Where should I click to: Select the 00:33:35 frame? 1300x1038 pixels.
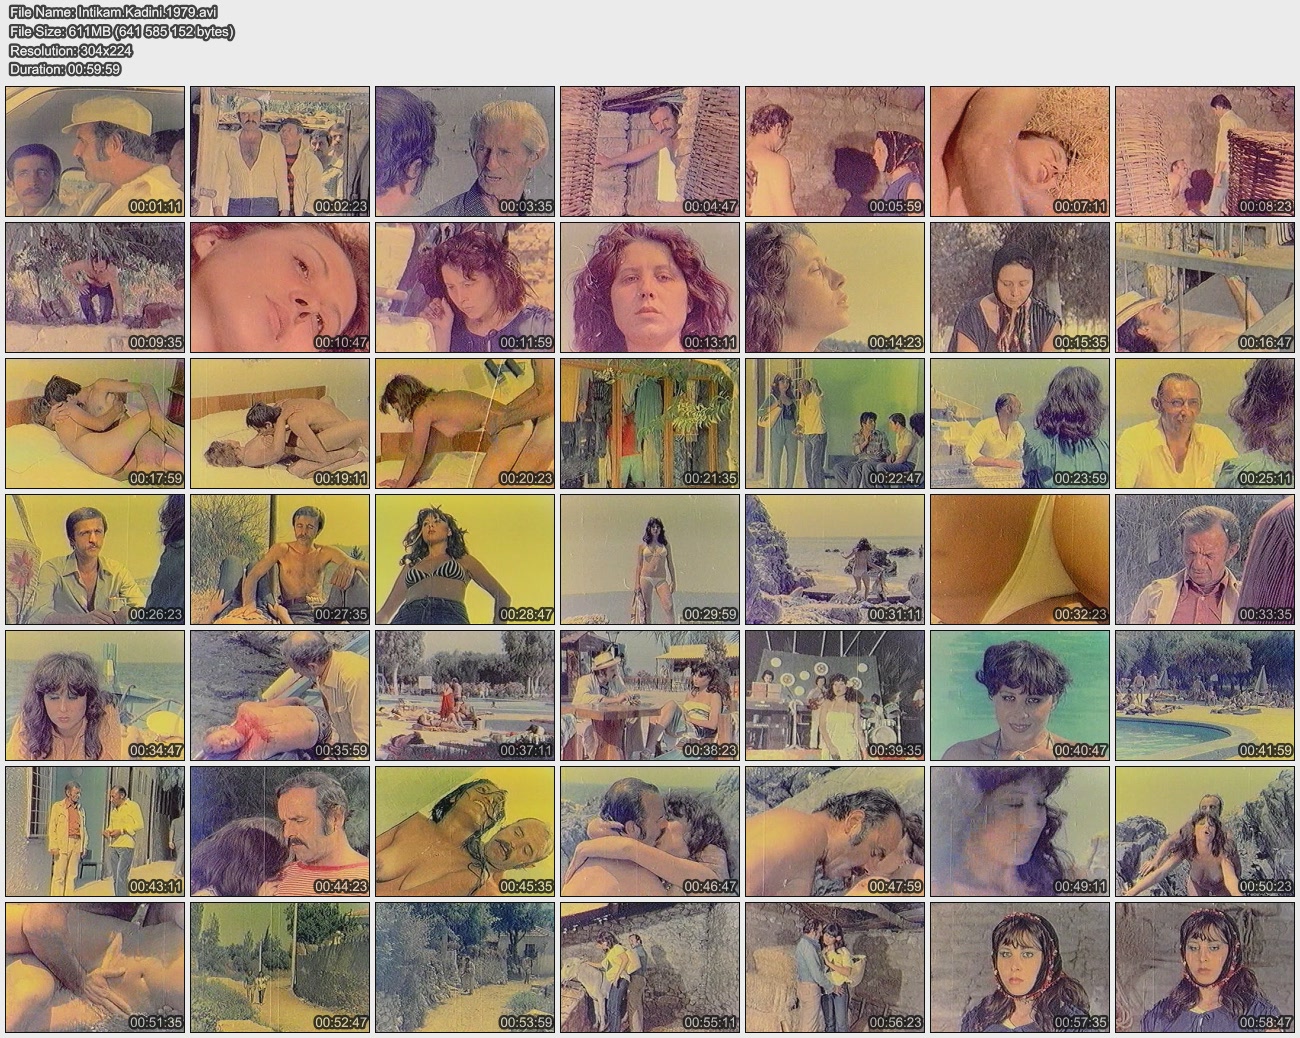[1205, 560]
